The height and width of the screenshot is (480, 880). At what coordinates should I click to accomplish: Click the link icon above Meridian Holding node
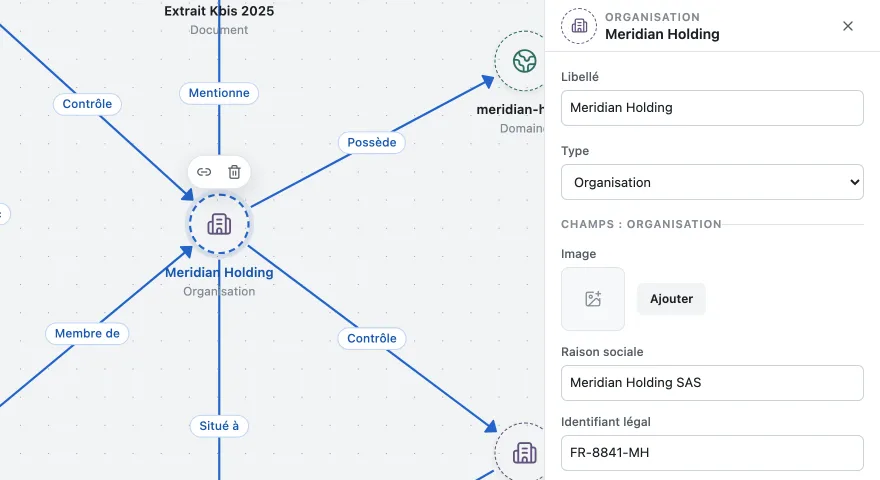(x=204, y=172)
